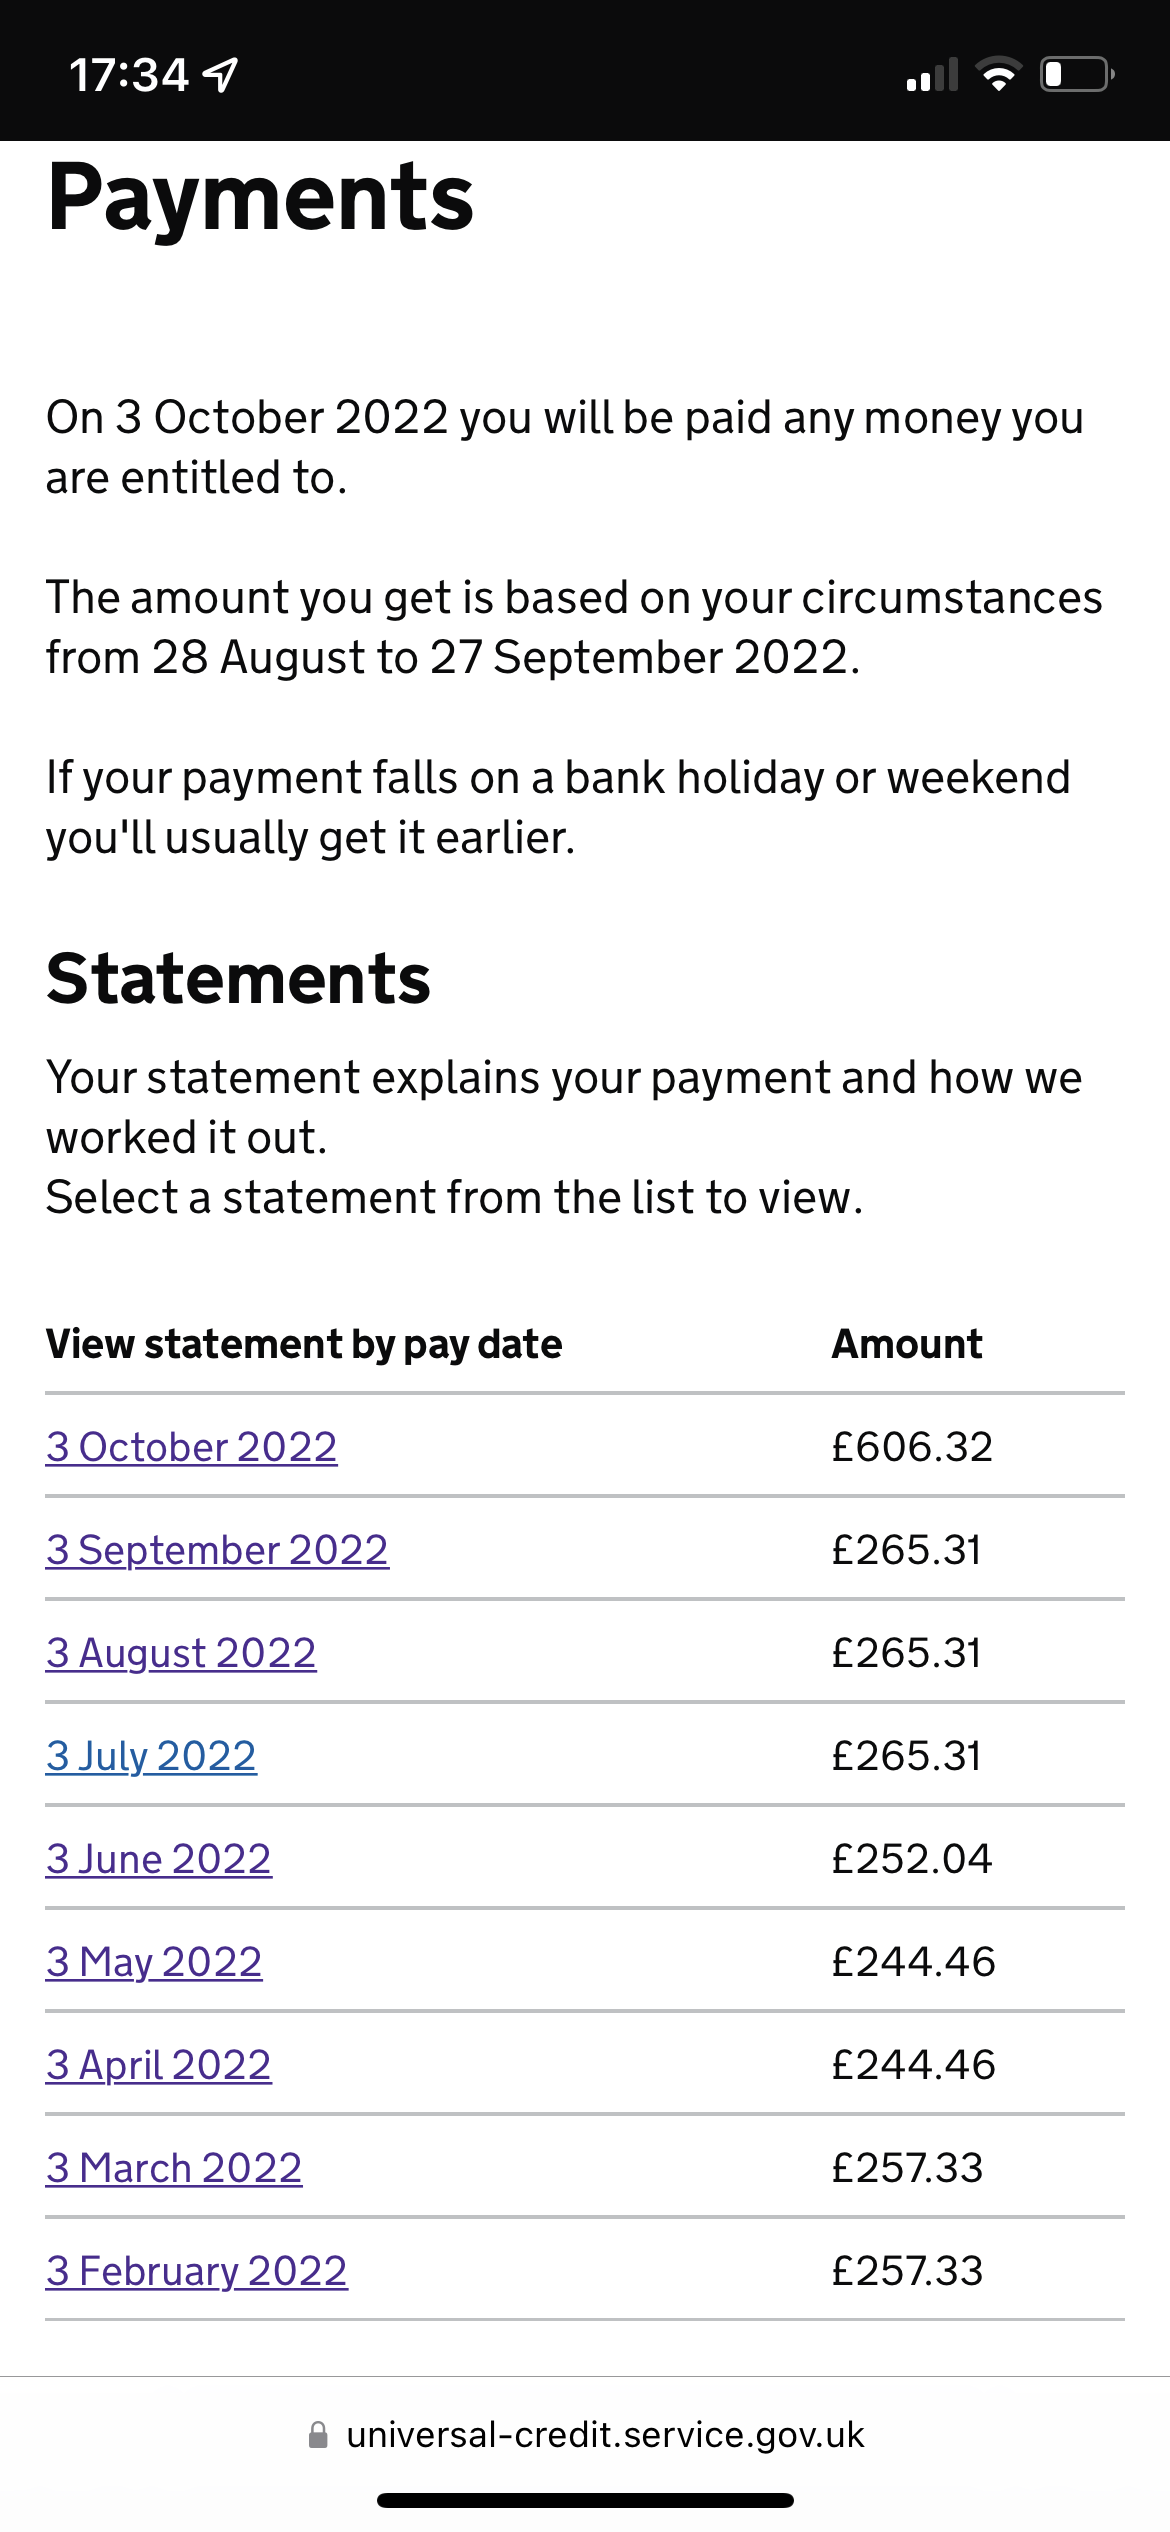Open the 3 October 2022 statement

click(x=192, y=1447)
